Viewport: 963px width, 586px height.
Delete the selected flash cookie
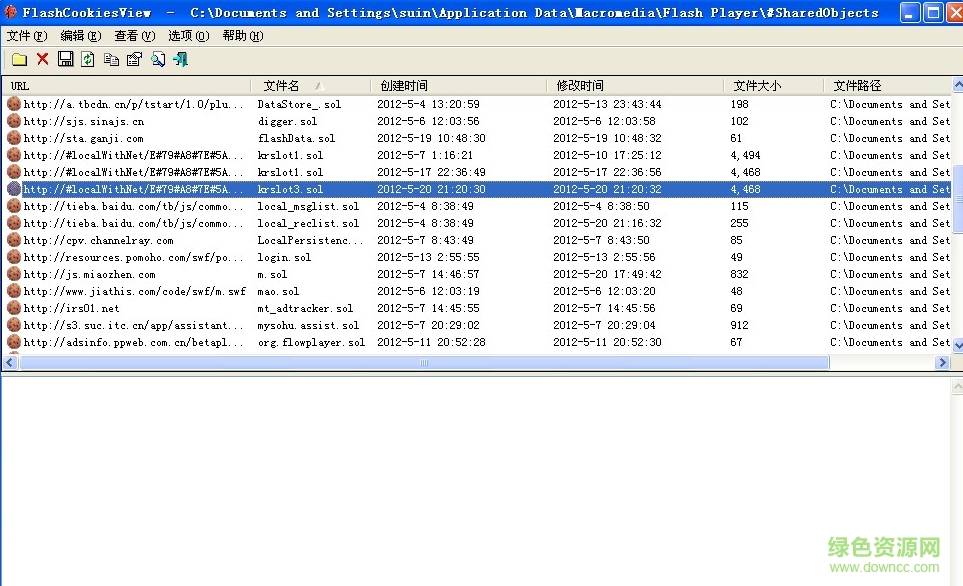[42, 59]
